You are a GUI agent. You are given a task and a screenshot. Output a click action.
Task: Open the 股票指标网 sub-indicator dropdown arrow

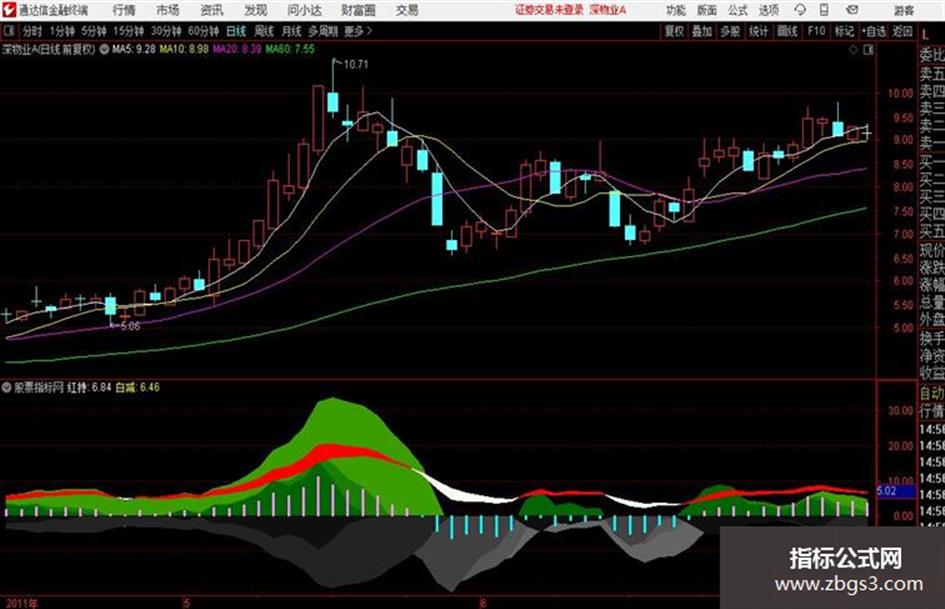point(7,387)
